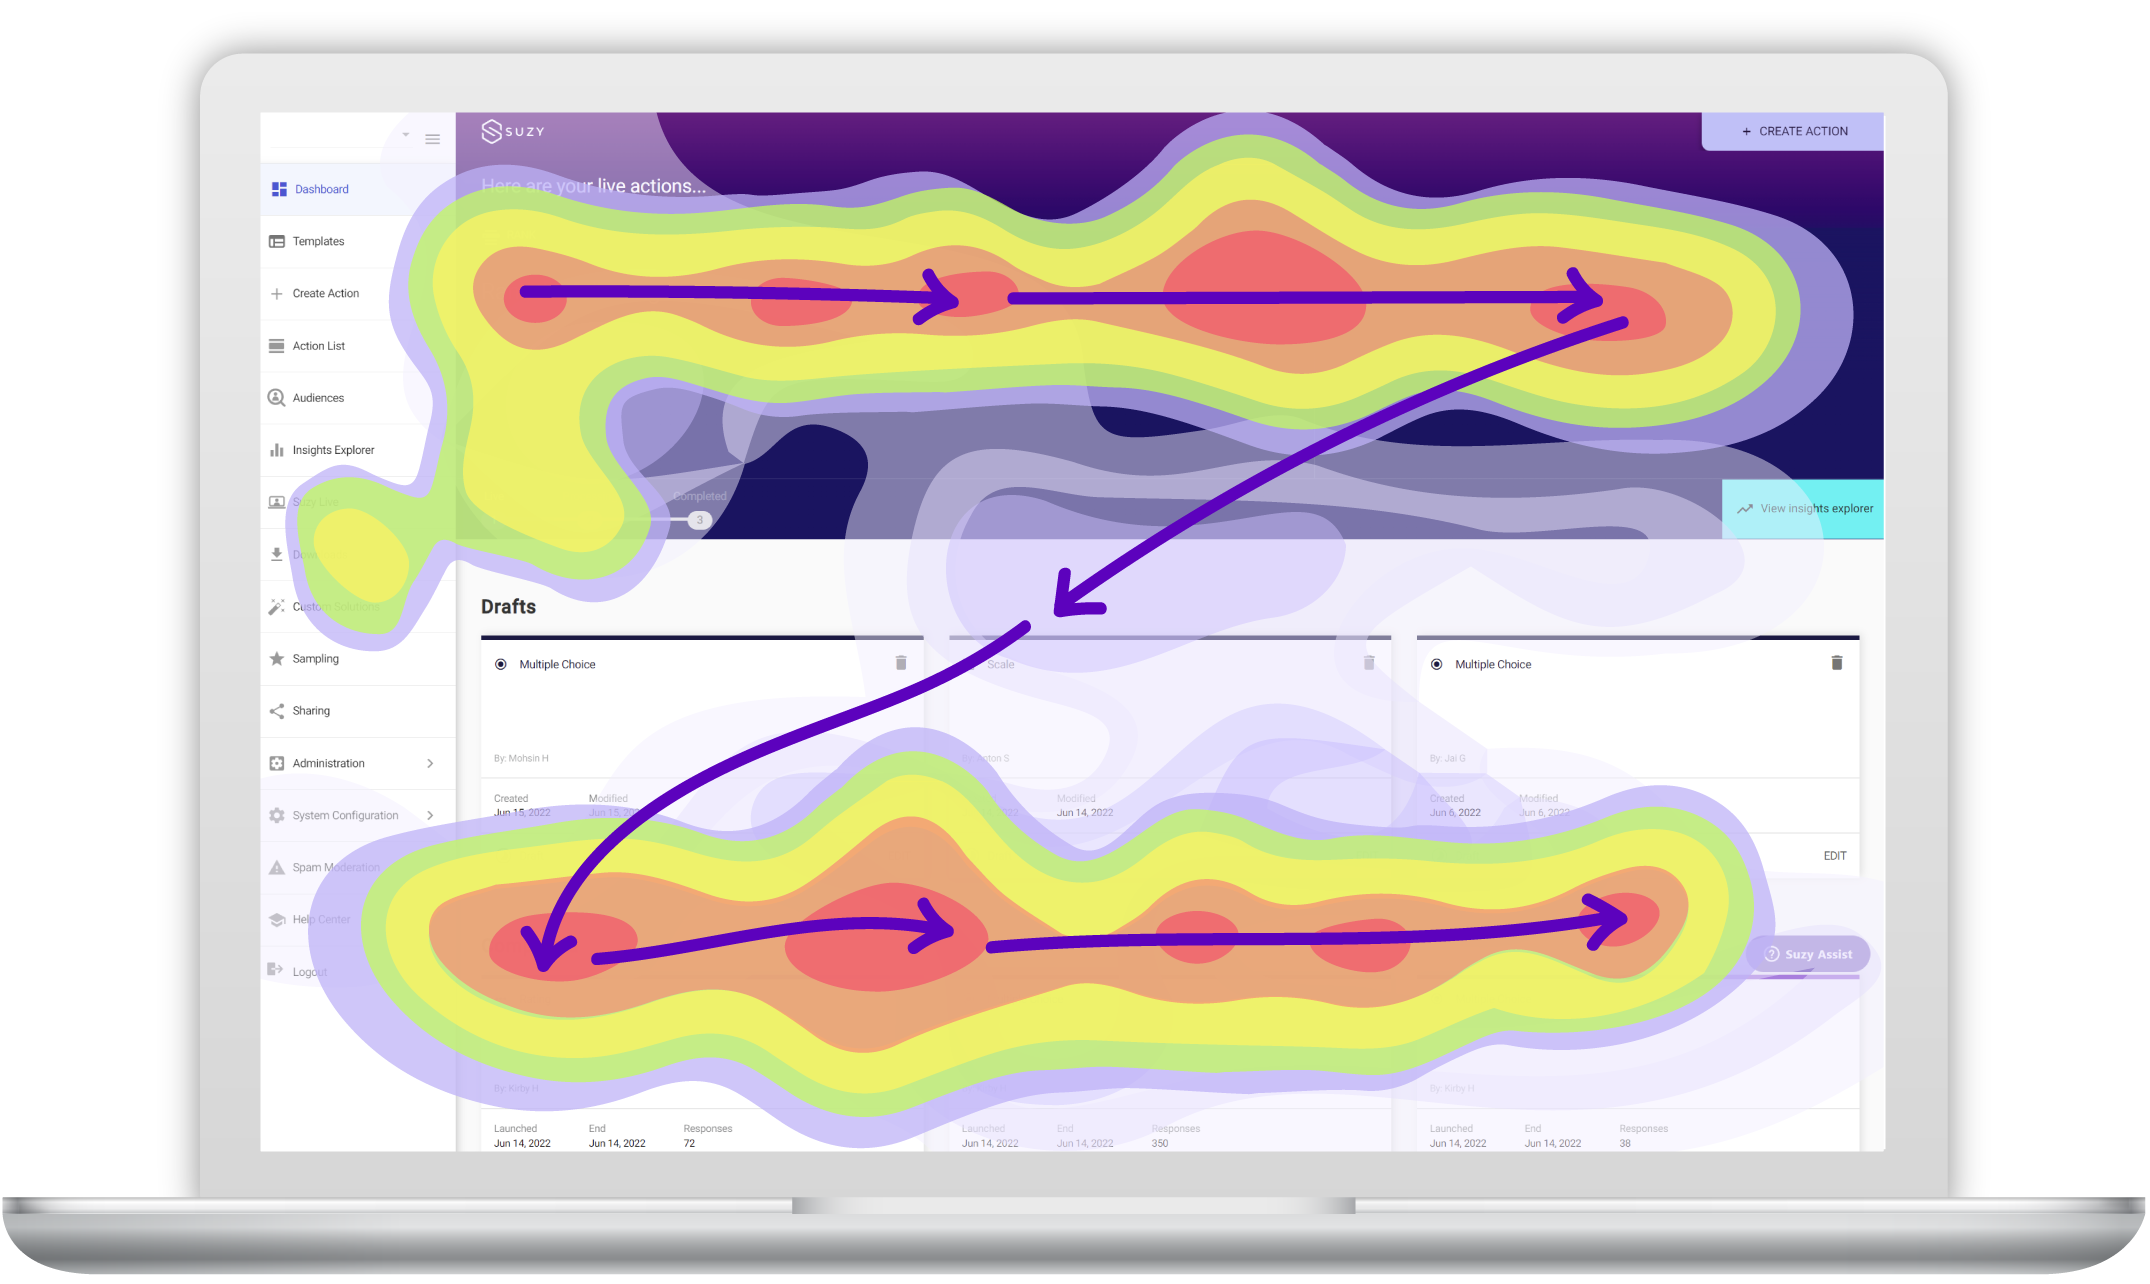Click the Spam Moderation warning icon
Image resolution: width=2150 pixels, height=1284 pixels.
pyautogui.click(x=277, y=867)
